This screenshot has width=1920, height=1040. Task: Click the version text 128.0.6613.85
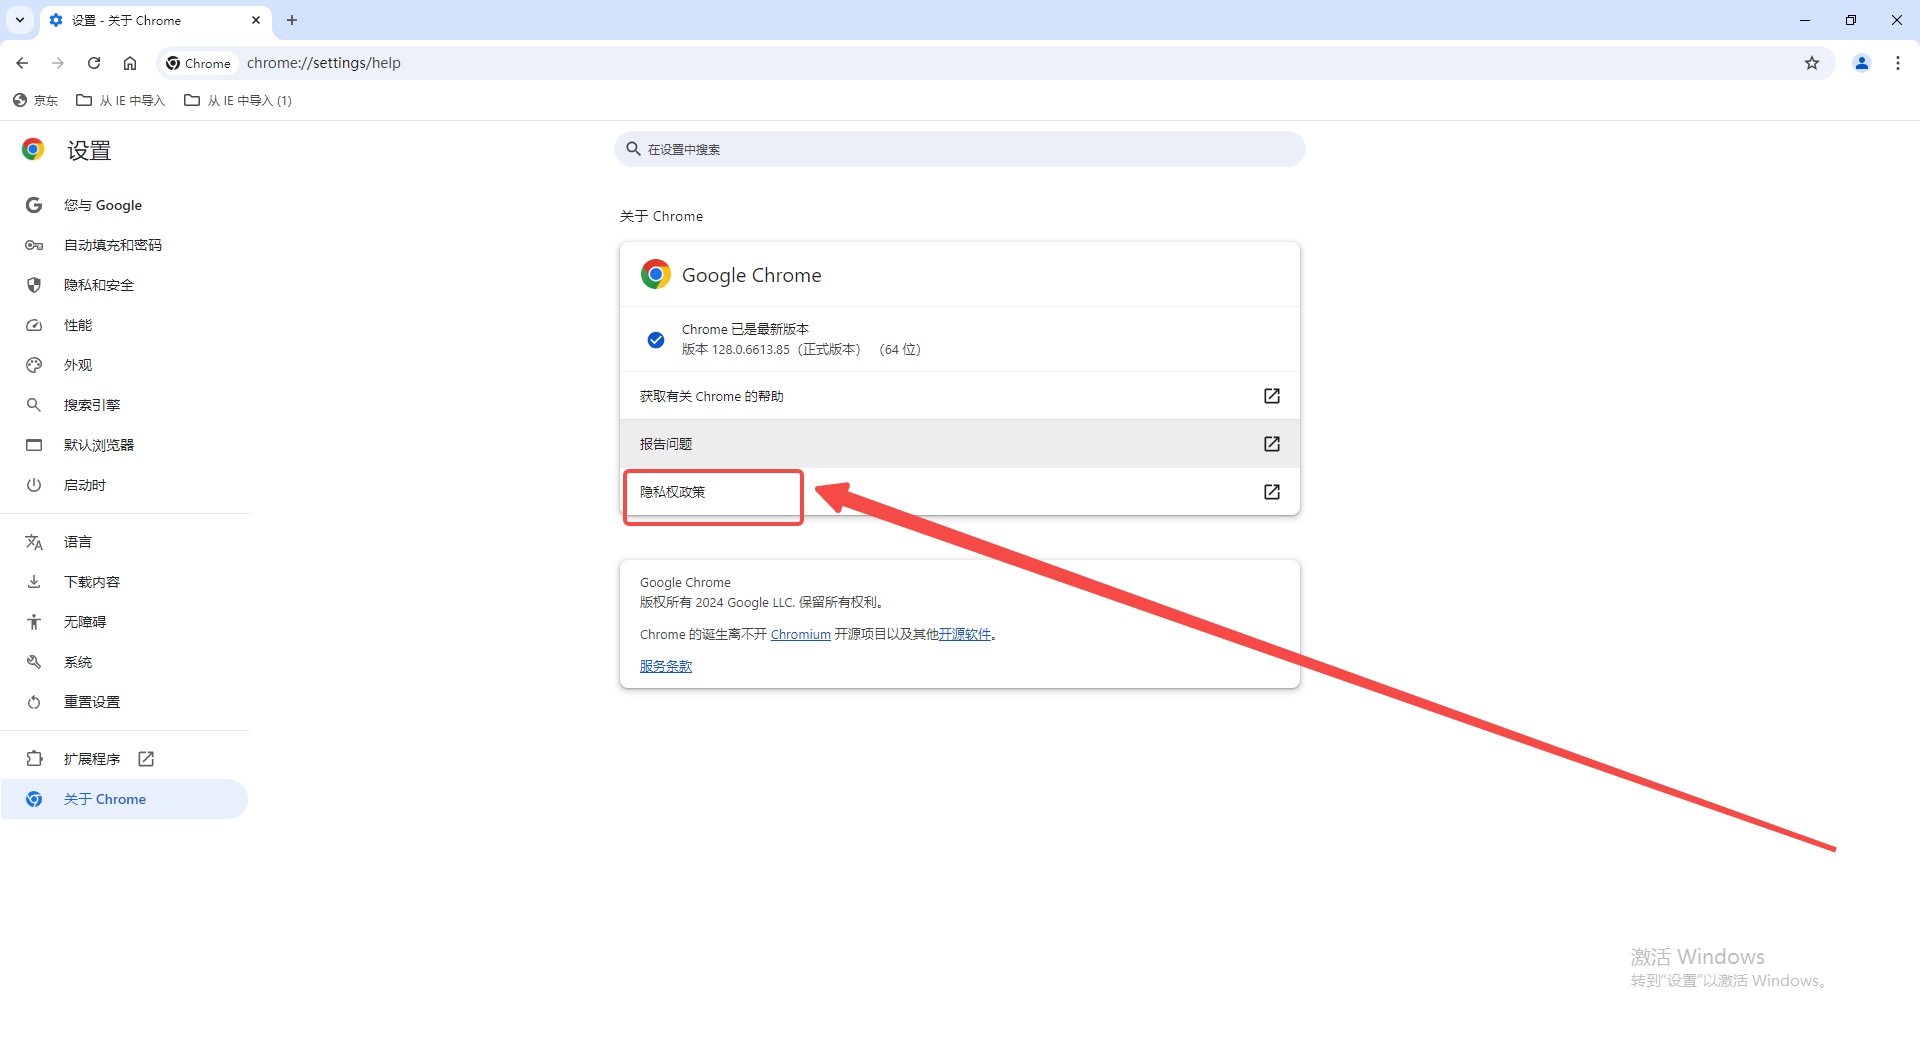pos(751,350)
